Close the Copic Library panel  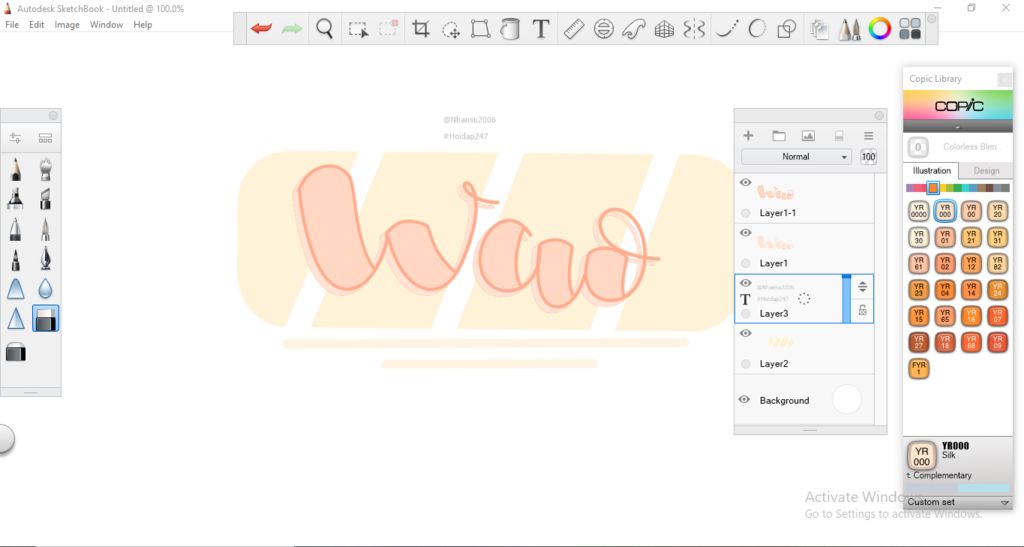tap(1004, 79)
